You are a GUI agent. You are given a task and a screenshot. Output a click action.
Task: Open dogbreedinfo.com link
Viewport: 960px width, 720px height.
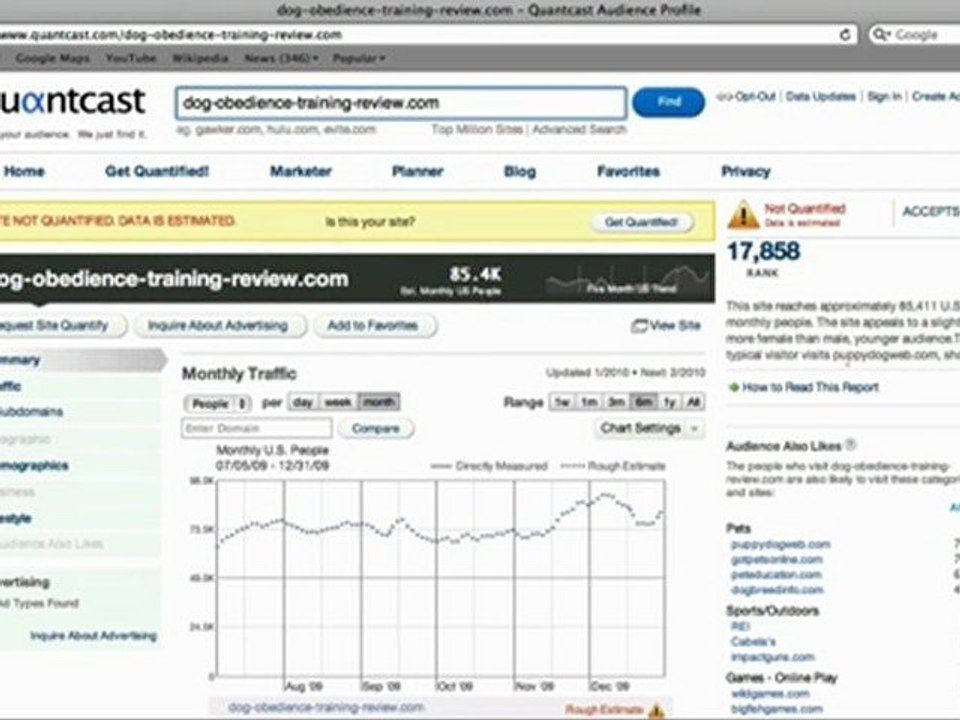coord(777,590)
